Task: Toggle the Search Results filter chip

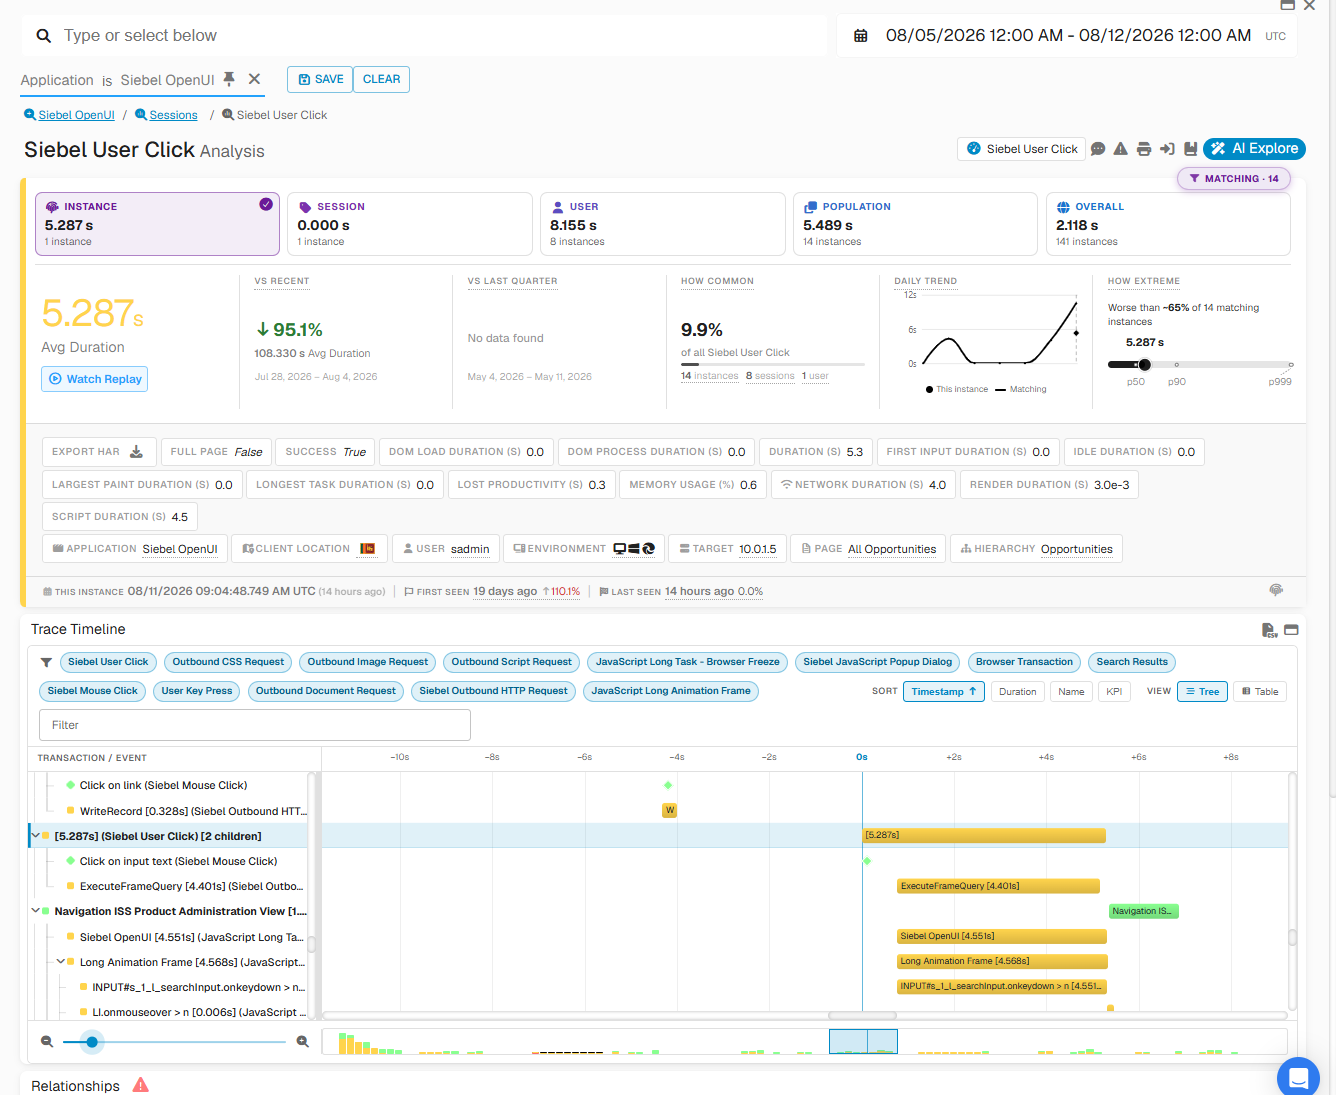Action: tap(1132, 662)
